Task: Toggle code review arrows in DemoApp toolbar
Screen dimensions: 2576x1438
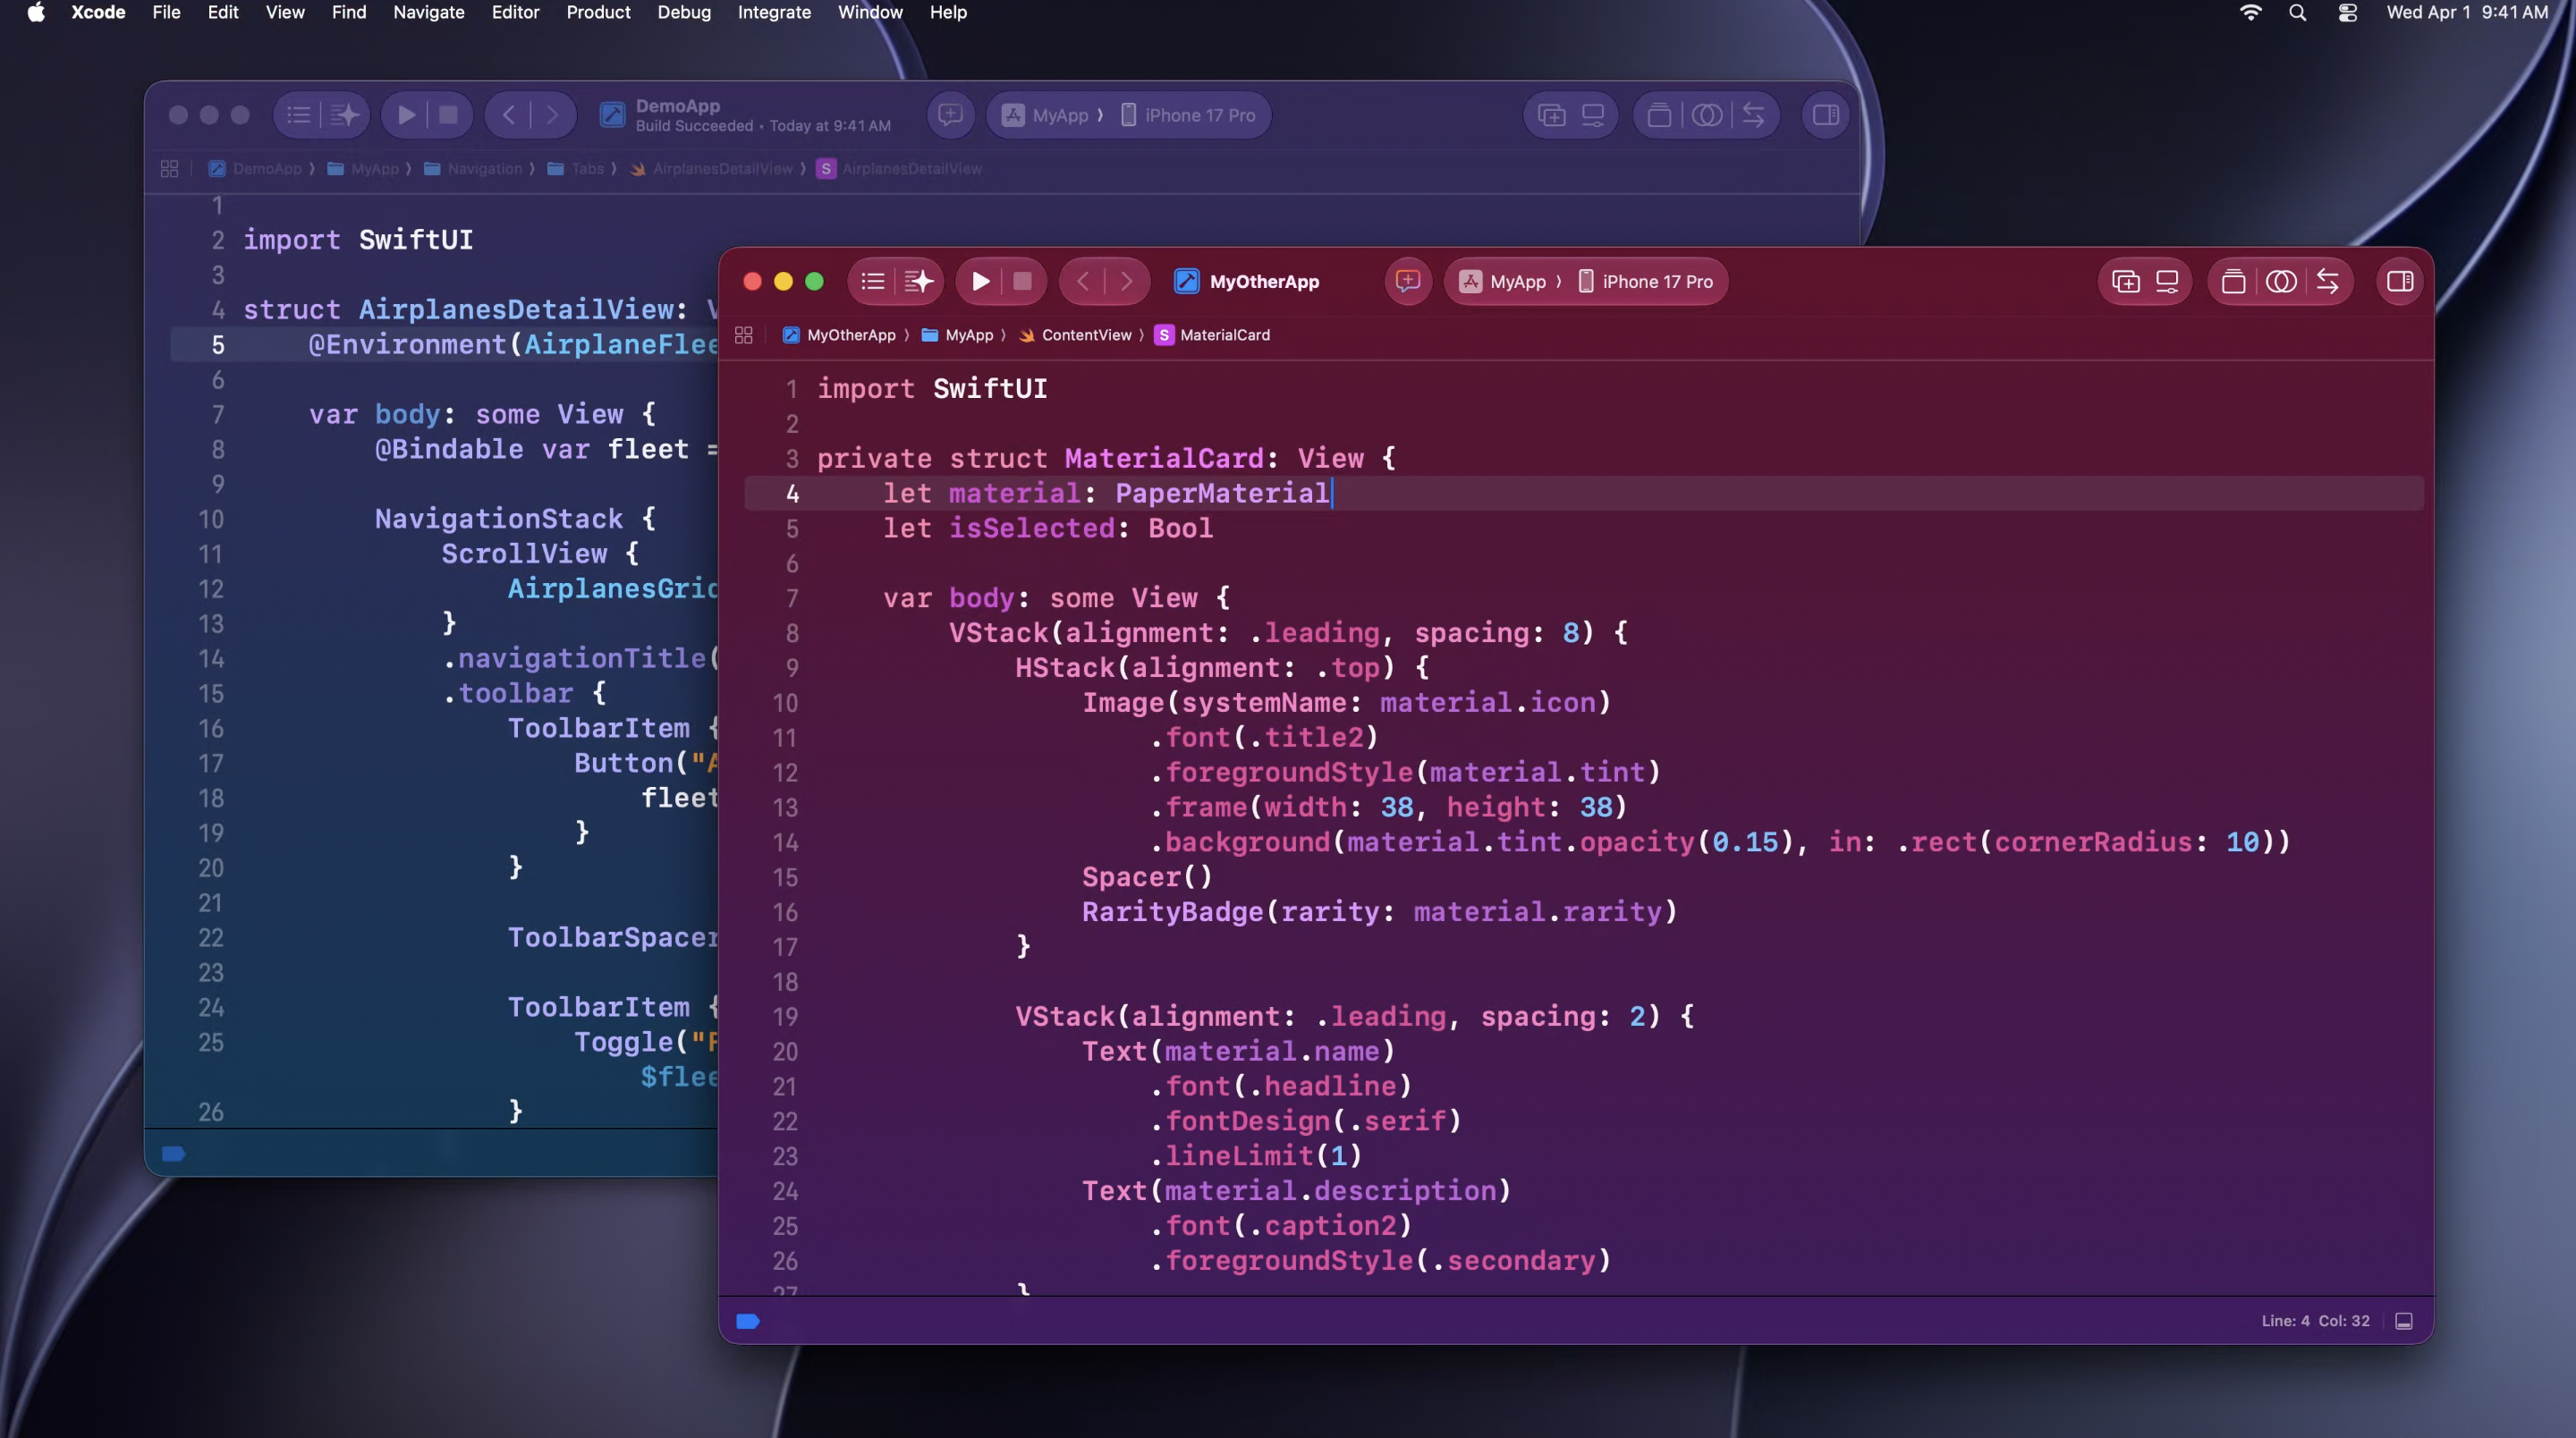Action: 1753,115
